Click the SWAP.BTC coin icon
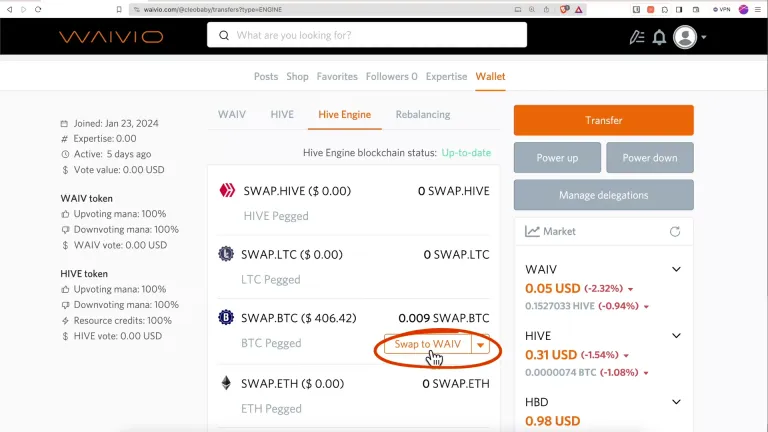768x432 pixels. (x=226, y=317)
